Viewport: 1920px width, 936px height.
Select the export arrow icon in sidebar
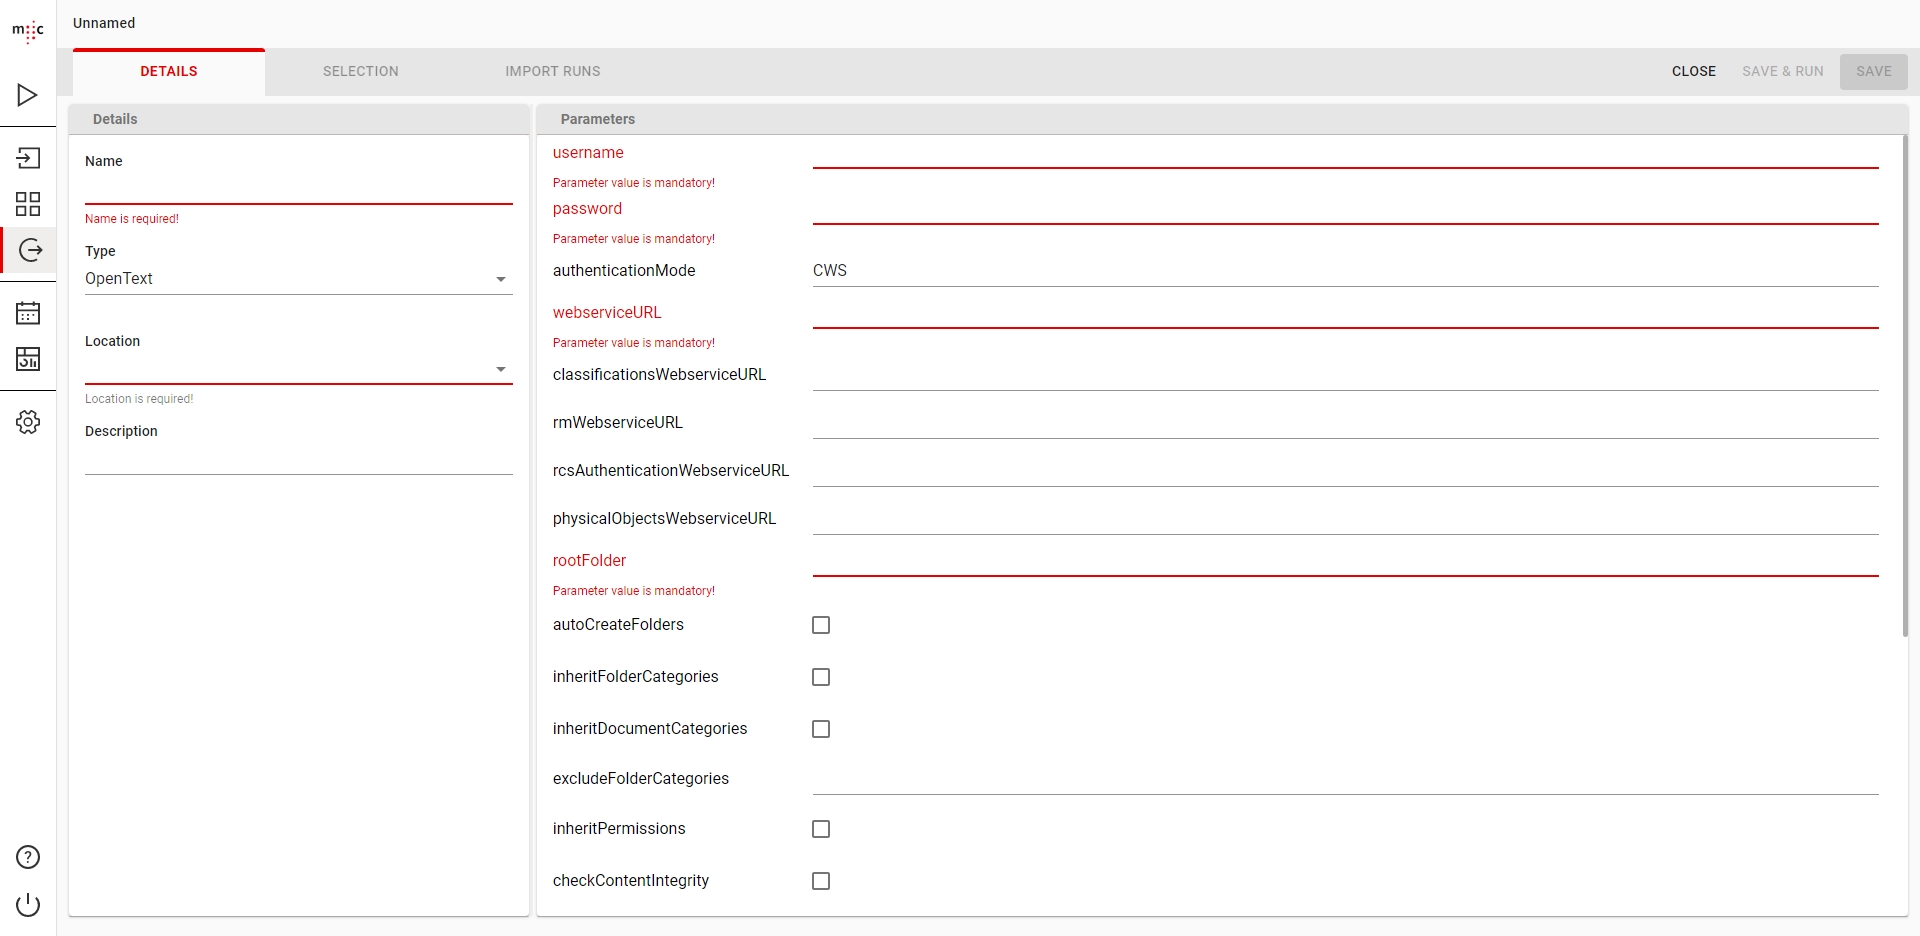pos(30,250)
